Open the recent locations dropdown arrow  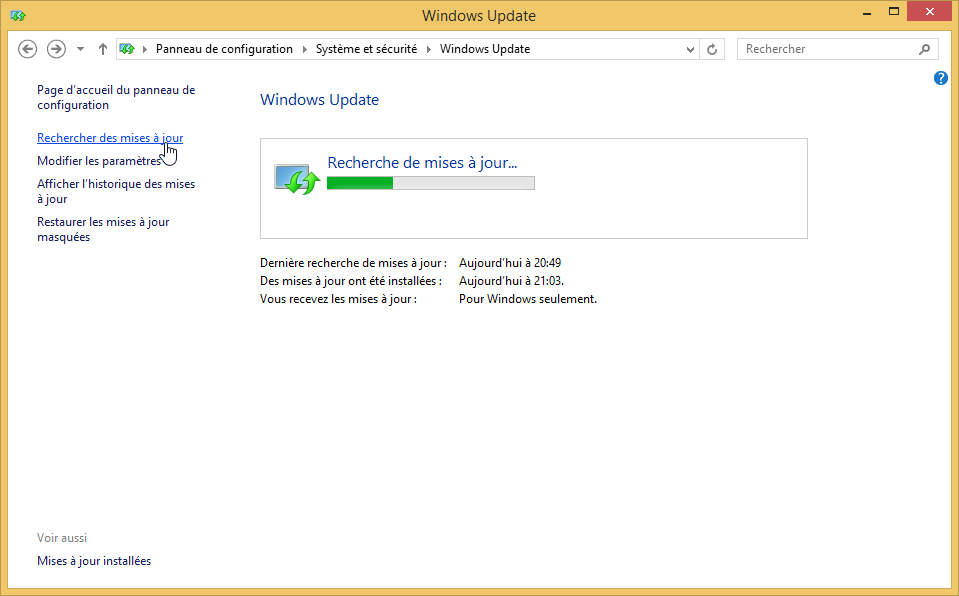[x=80, y=49]
